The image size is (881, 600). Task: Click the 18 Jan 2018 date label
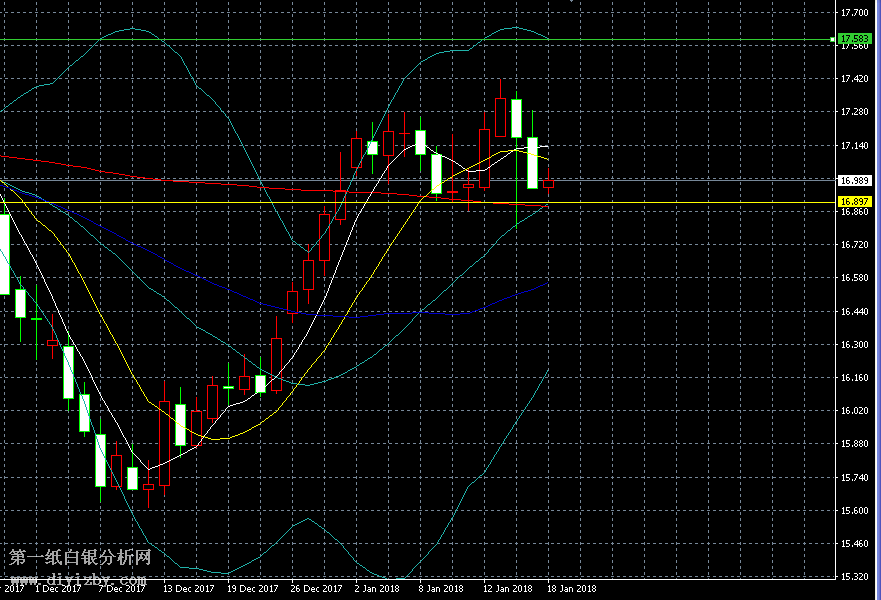[x=571, y=589]
